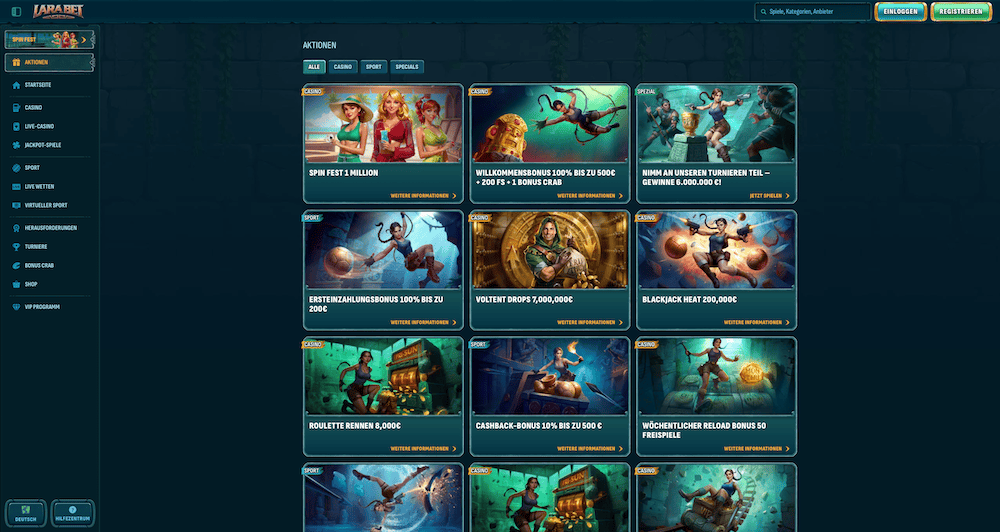Open Hilfezentrum question mark icon
This screenshot has height=532, width=1000.
click(x=73, y=510)
